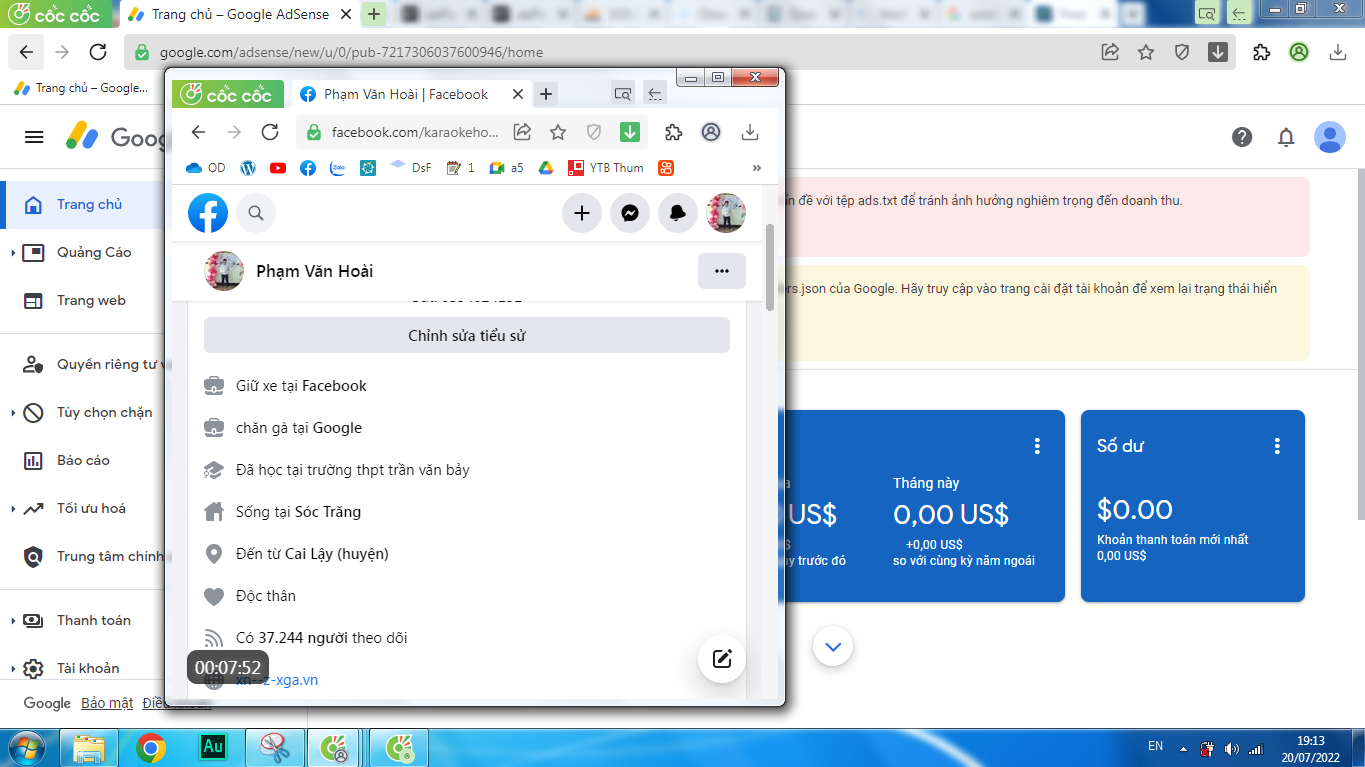Open the Messenger chat icon

630,213
